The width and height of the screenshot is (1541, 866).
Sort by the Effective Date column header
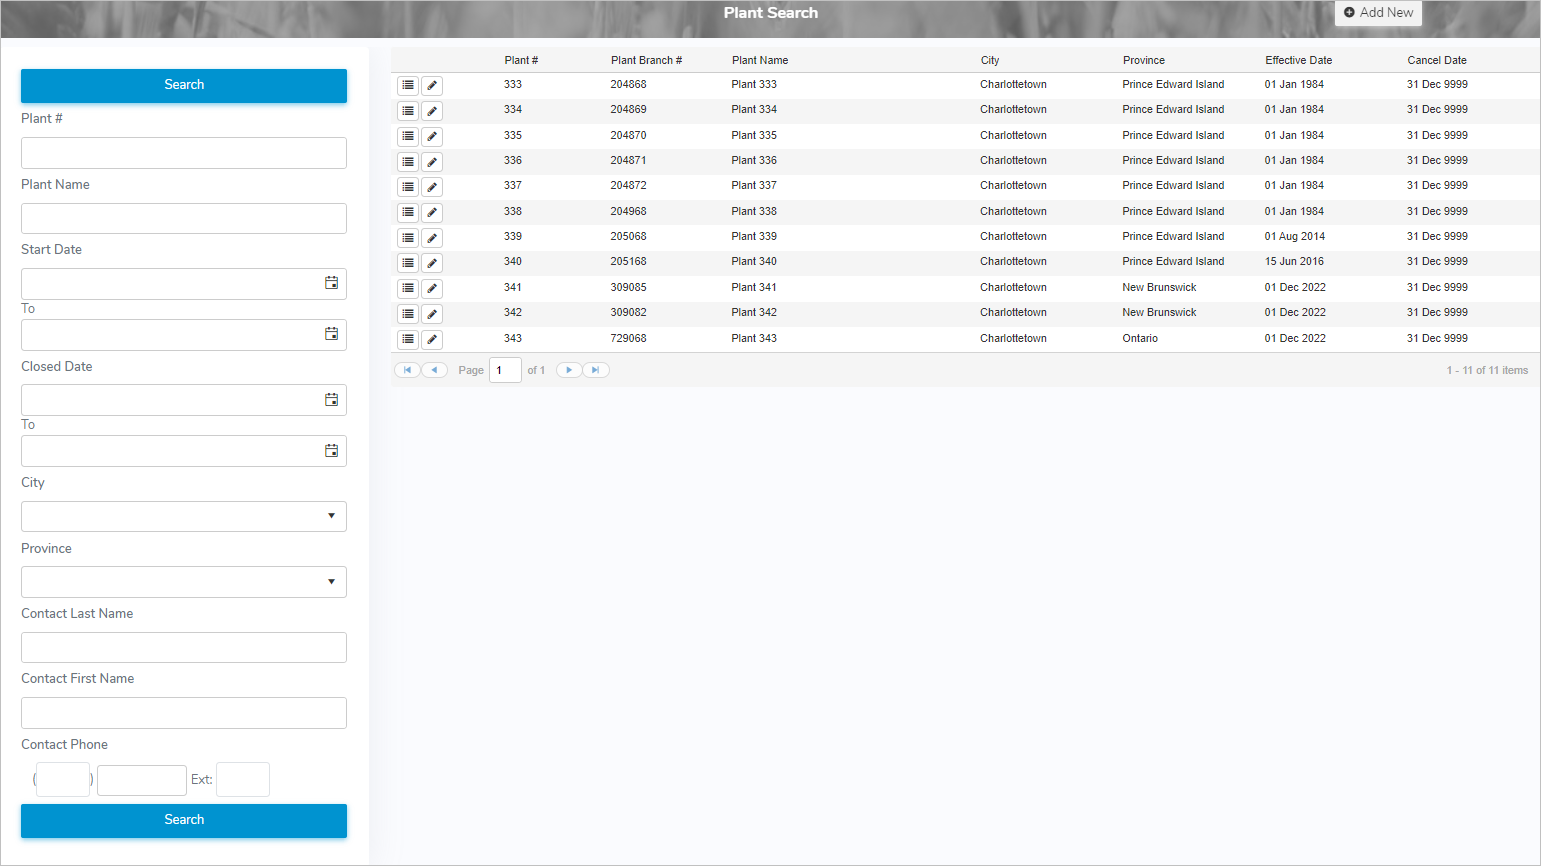[1298, 60]
